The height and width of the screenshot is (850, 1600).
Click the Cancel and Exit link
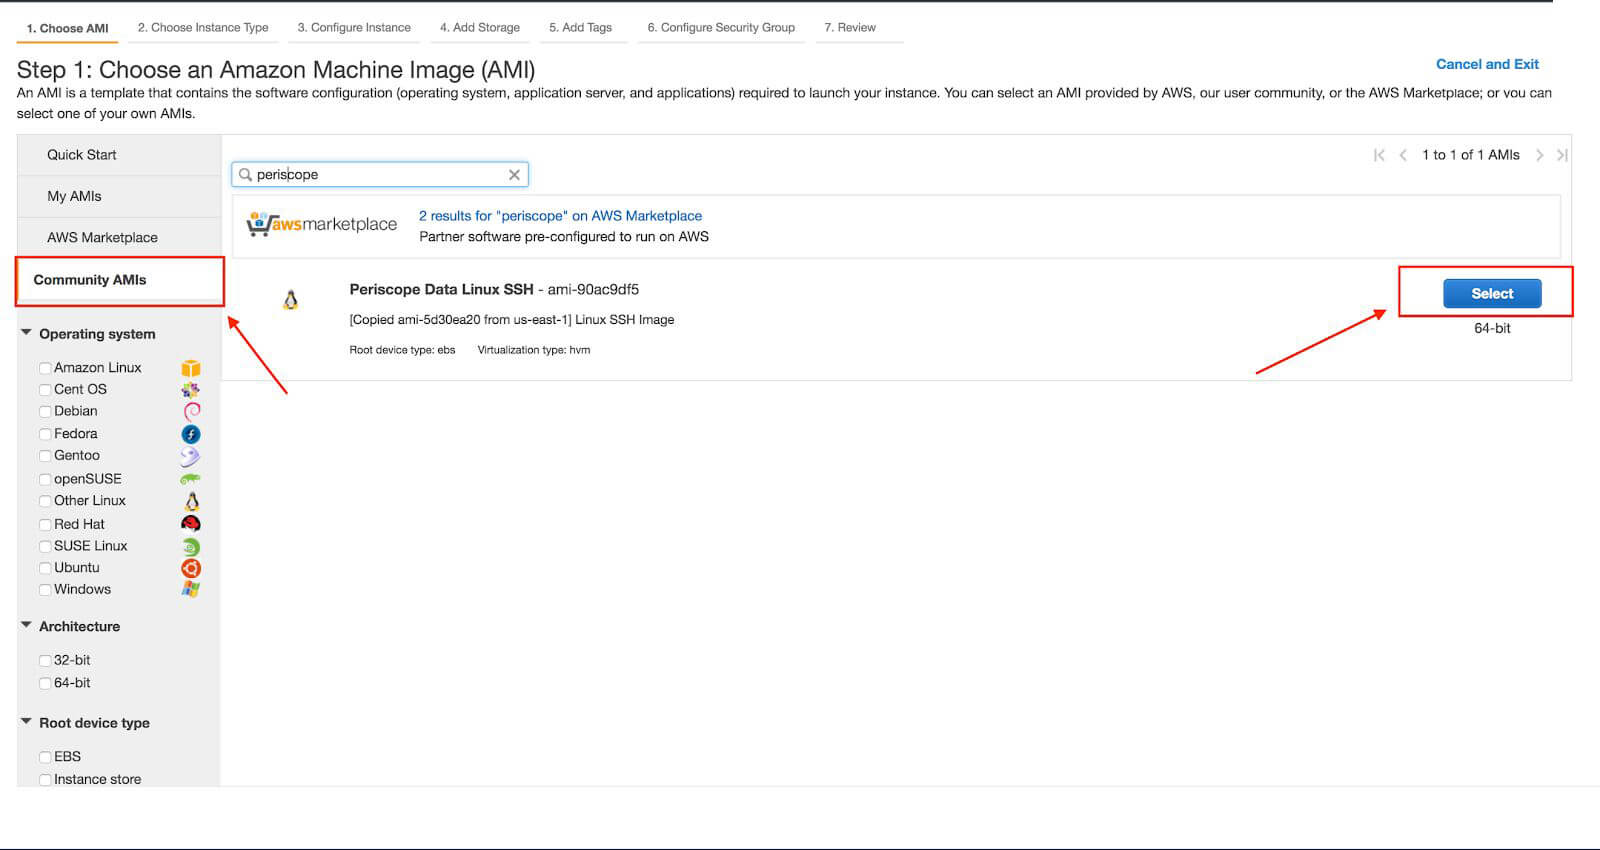(1487, 64)
